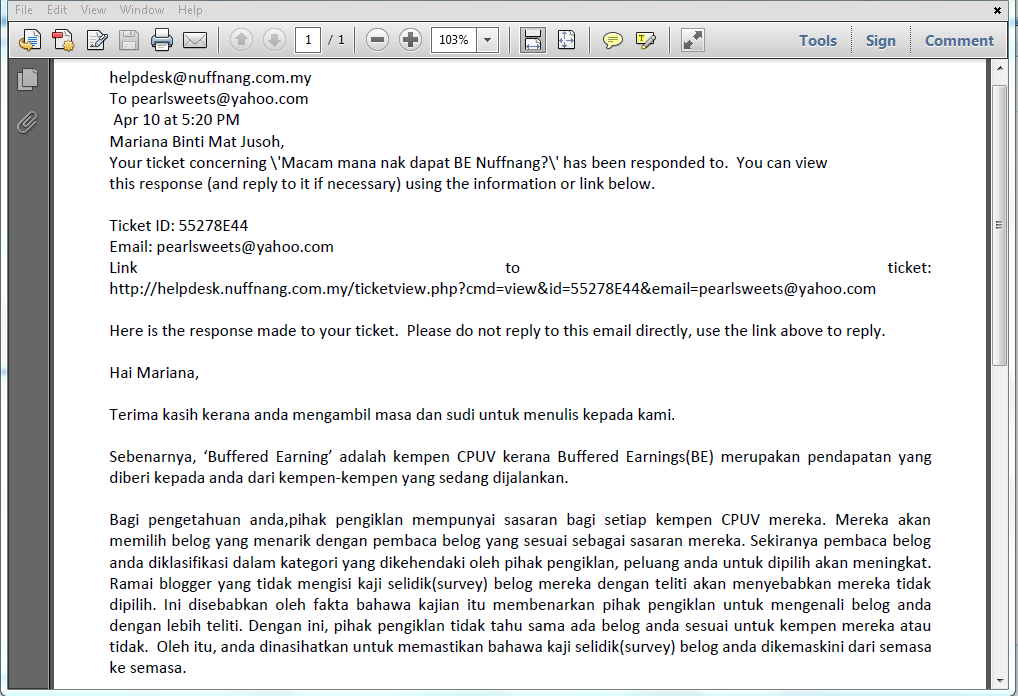1018x696 pixels.
Task: Open the Edit menu
Action: click(57, 10)
